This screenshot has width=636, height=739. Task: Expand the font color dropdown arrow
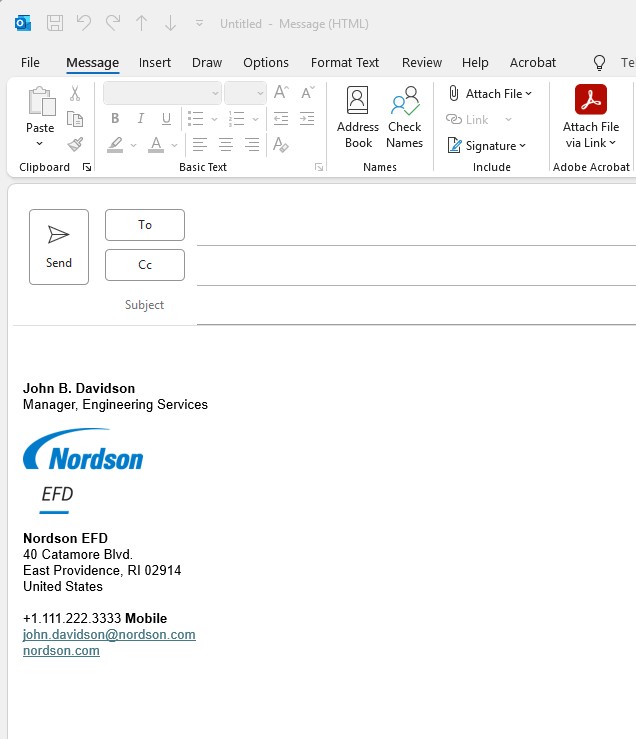point(174,145)
